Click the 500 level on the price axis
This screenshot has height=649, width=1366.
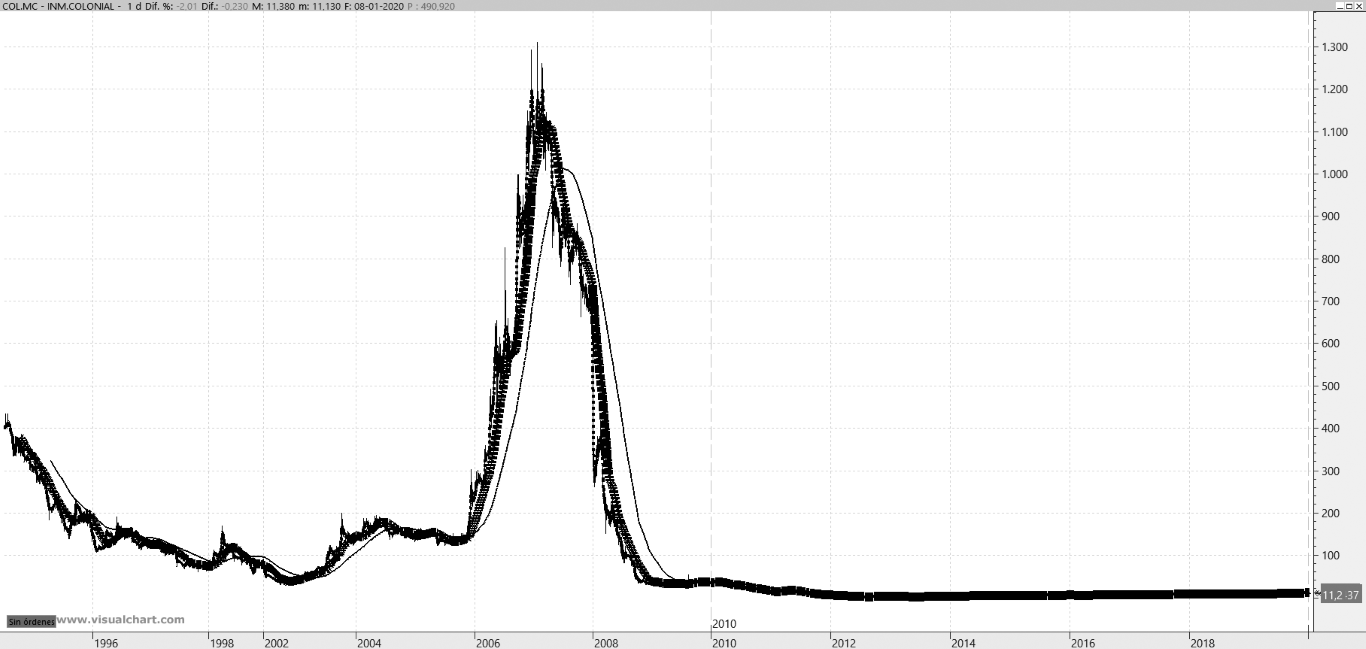1331,386
